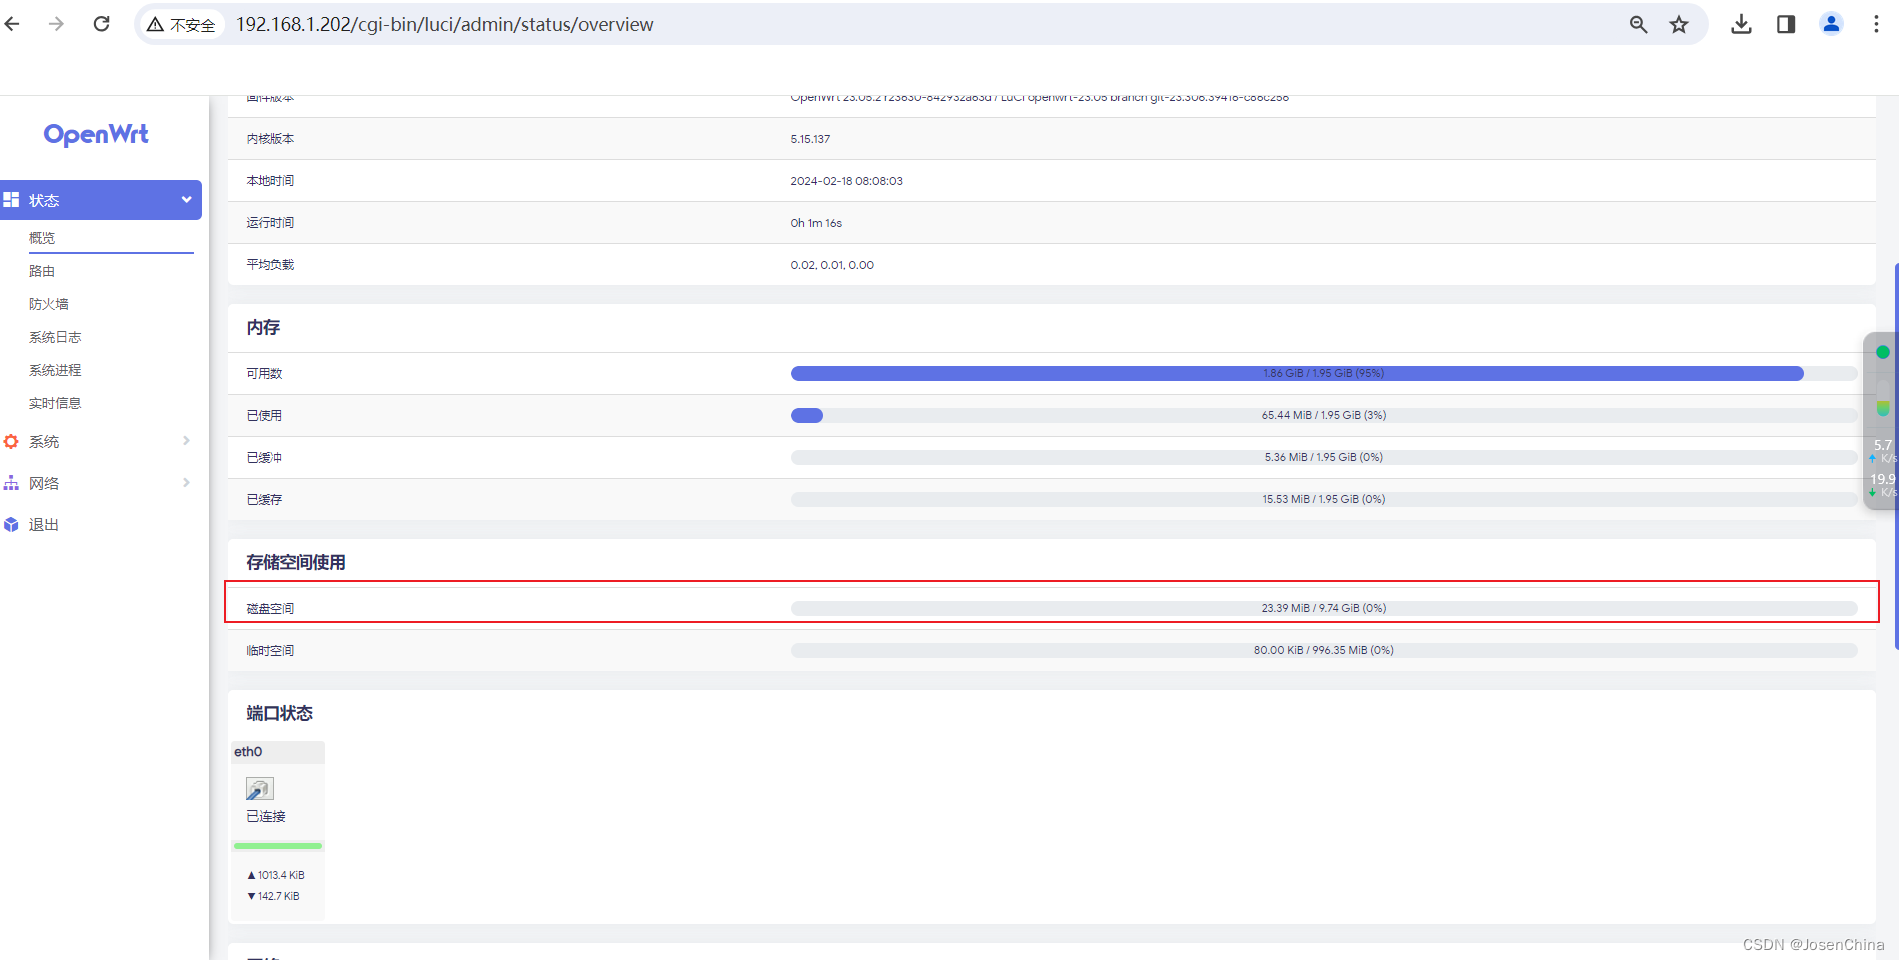Viewport: 1899px width, 960px height.
Task: Click the 已缓冲 memory bar
Action: [1324, 457]
